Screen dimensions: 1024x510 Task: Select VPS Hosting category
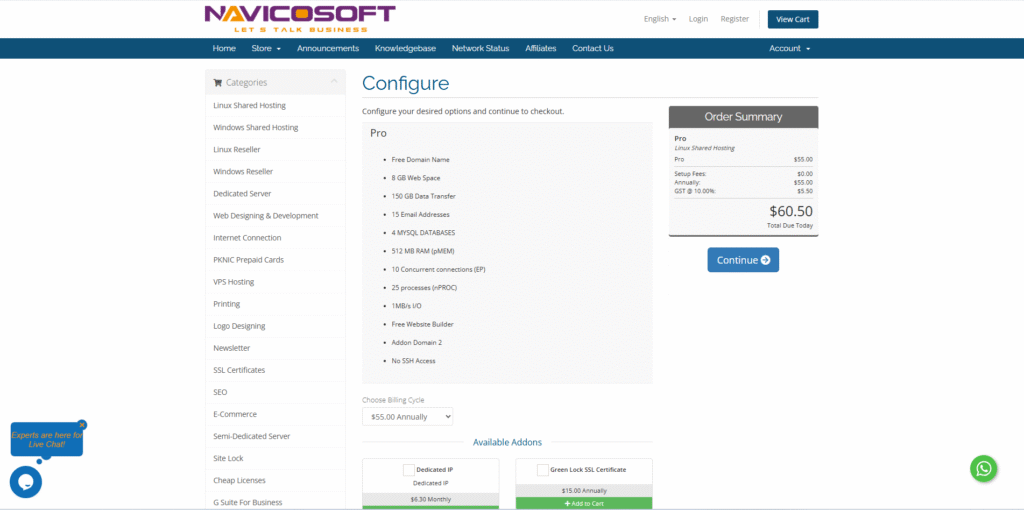(234, 282)
